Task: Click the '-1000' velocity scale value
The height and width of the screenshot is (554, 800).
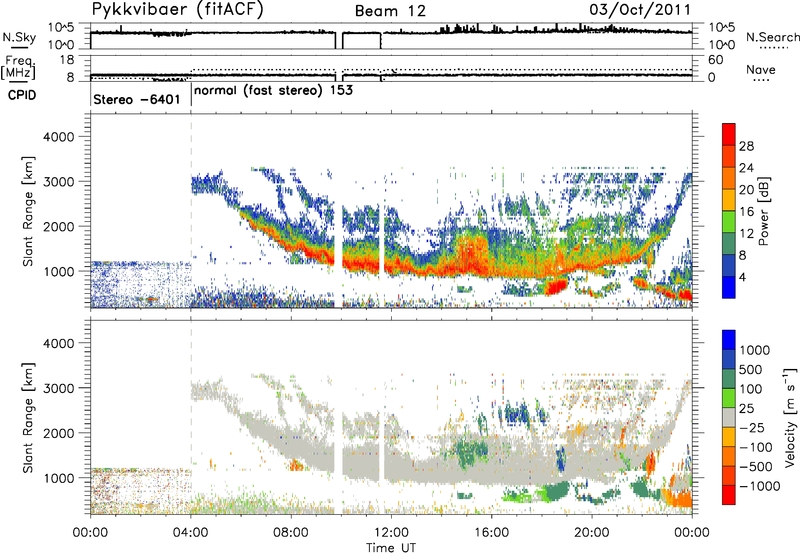Action: 759,486
